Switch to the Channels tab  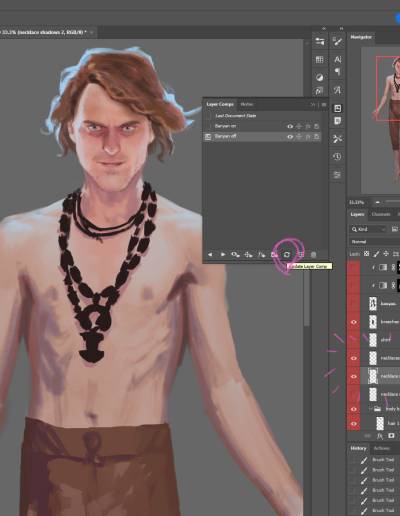click(381, 214)
